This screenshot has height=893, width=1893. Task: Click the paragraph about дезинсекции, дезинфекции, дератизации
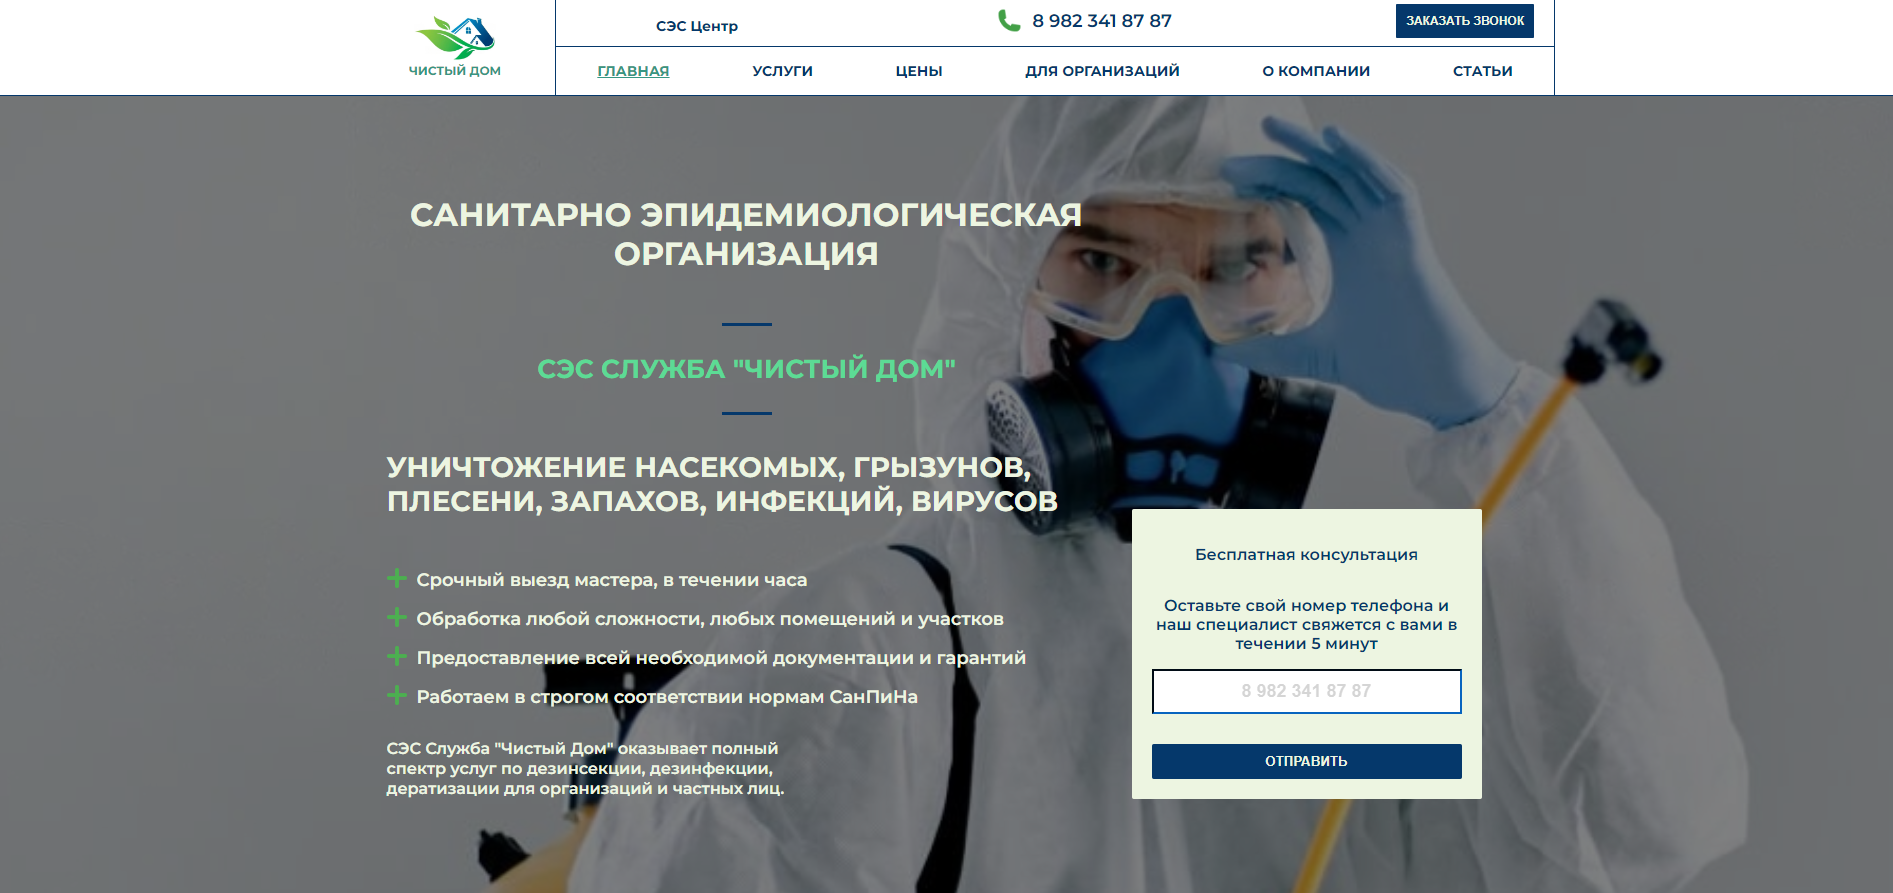pos(586,768)
